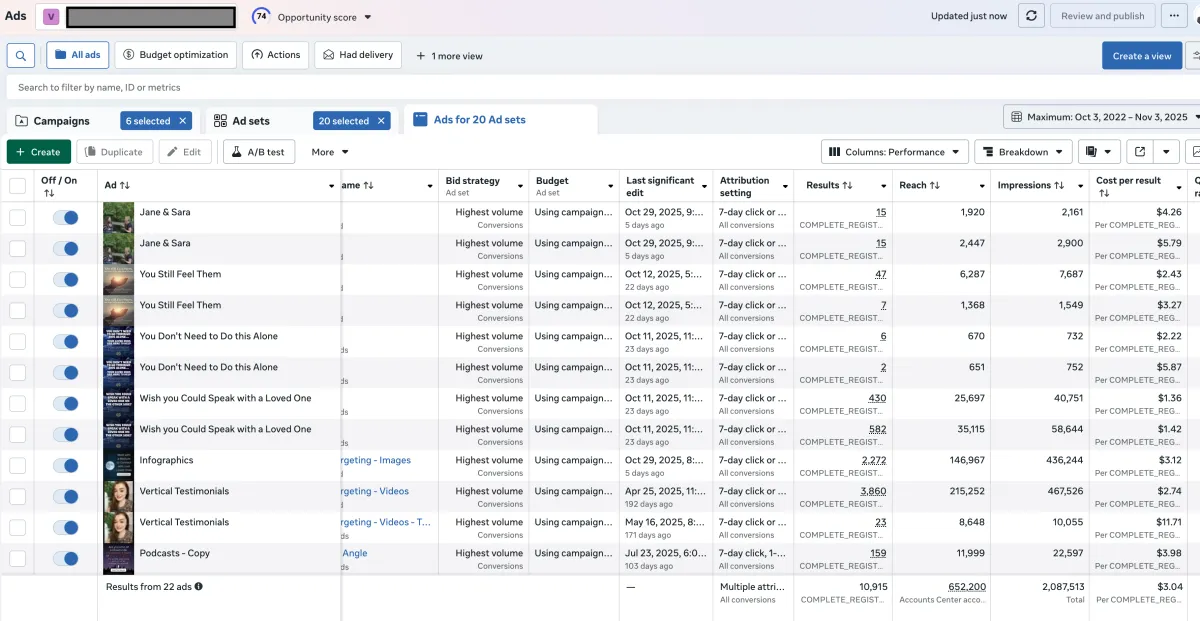
Task: Toggle off the first Jane & Sara ad
Action: (66, 218)
